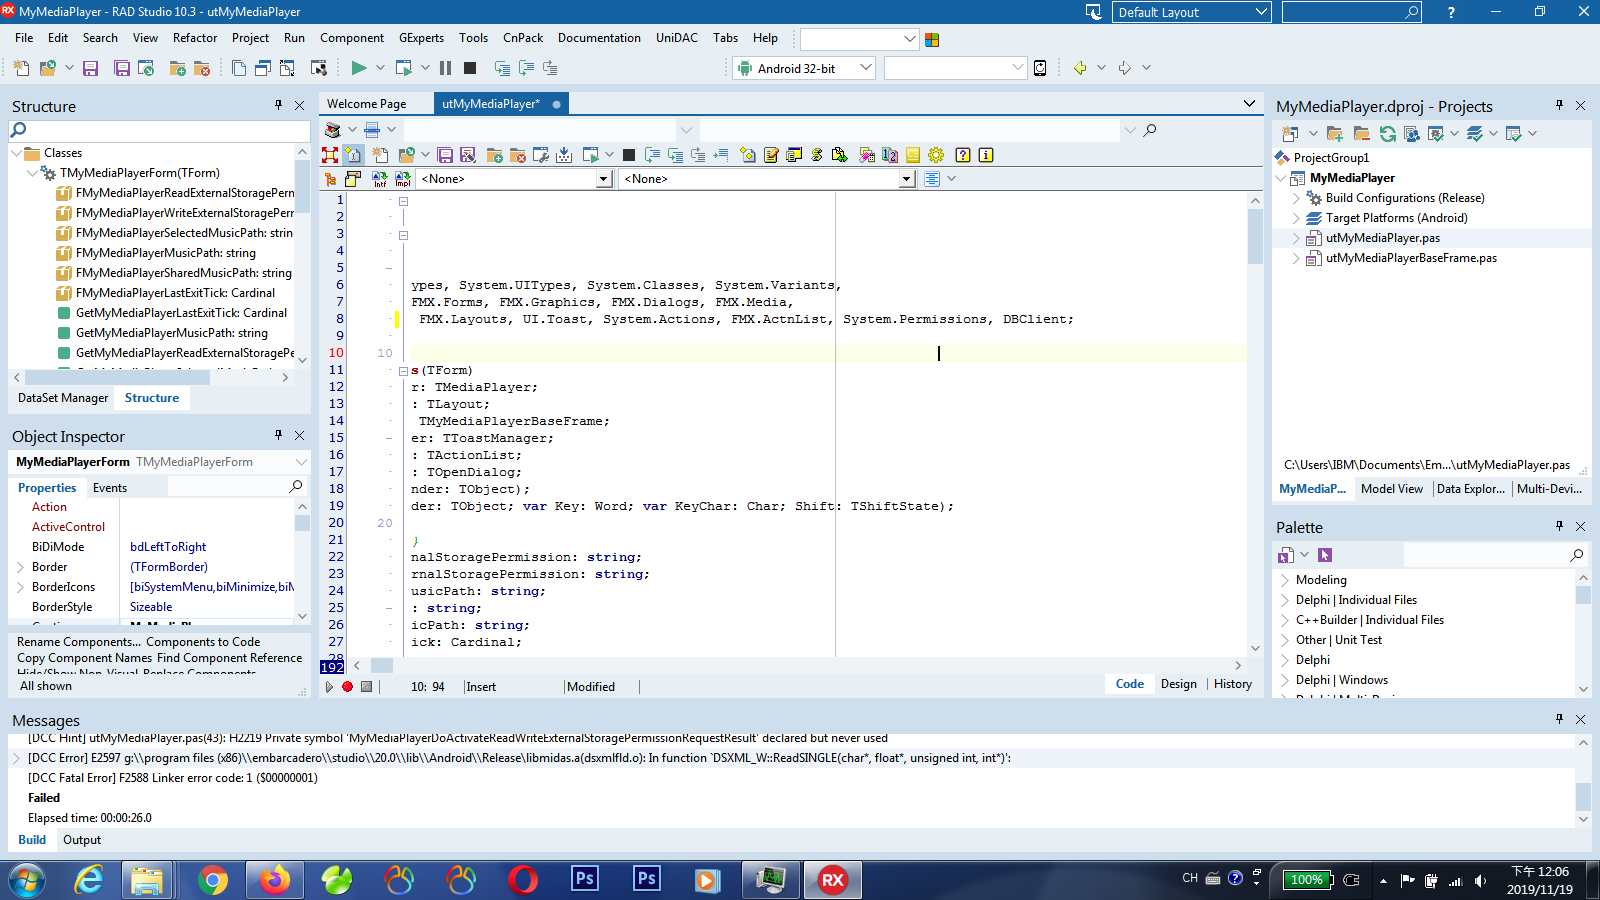Expand the Modeling palette category

pos(1286,580)
